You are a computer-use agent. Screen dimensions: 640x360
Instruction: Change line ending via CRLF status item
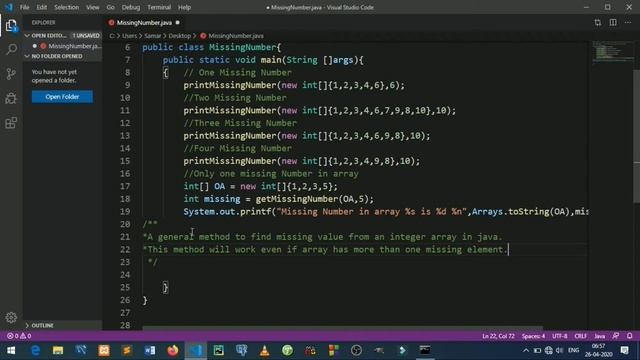pyautogui.click(x=580, y=336)
